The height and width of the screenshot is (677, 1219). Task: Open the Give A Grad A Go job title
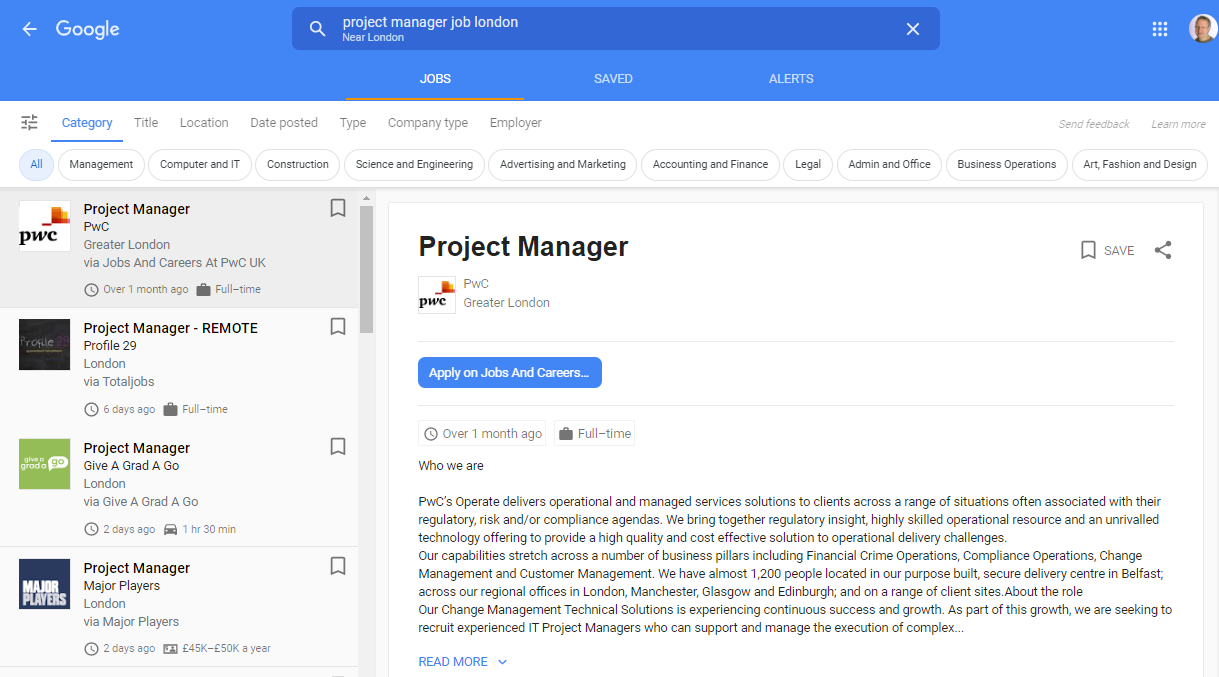(x=137, y=448)
